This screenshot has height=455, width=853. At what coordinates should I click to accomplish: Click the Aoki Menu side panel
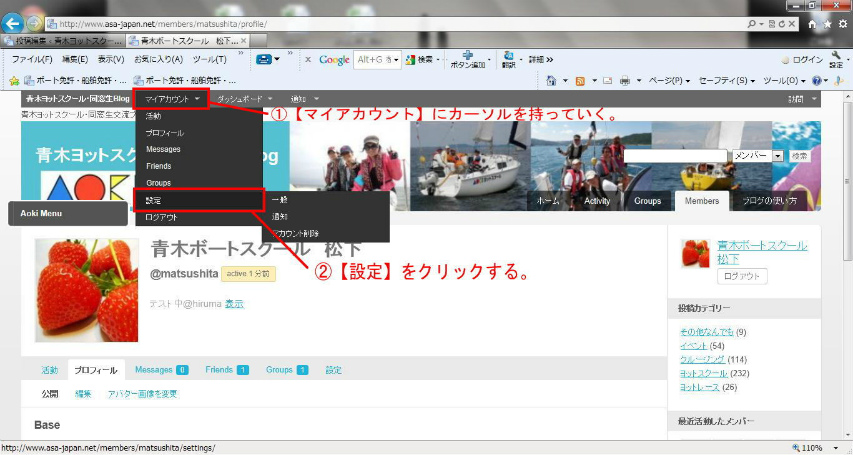pos(68,213)
